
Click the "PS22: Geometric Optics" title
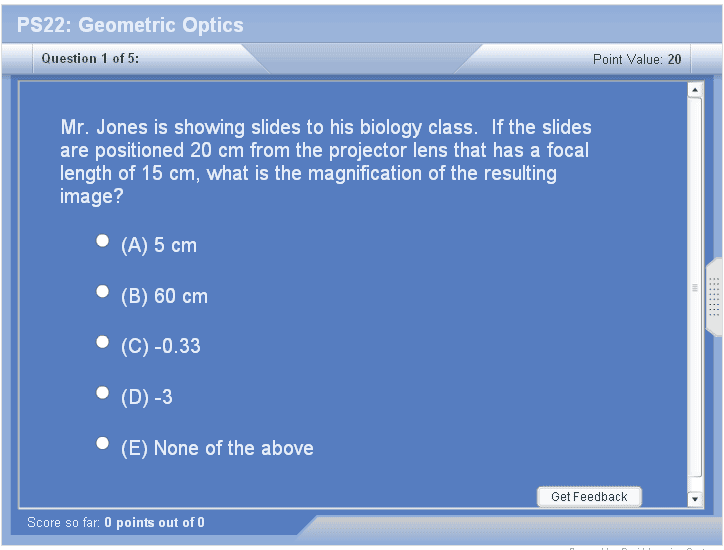pos(130,25)
